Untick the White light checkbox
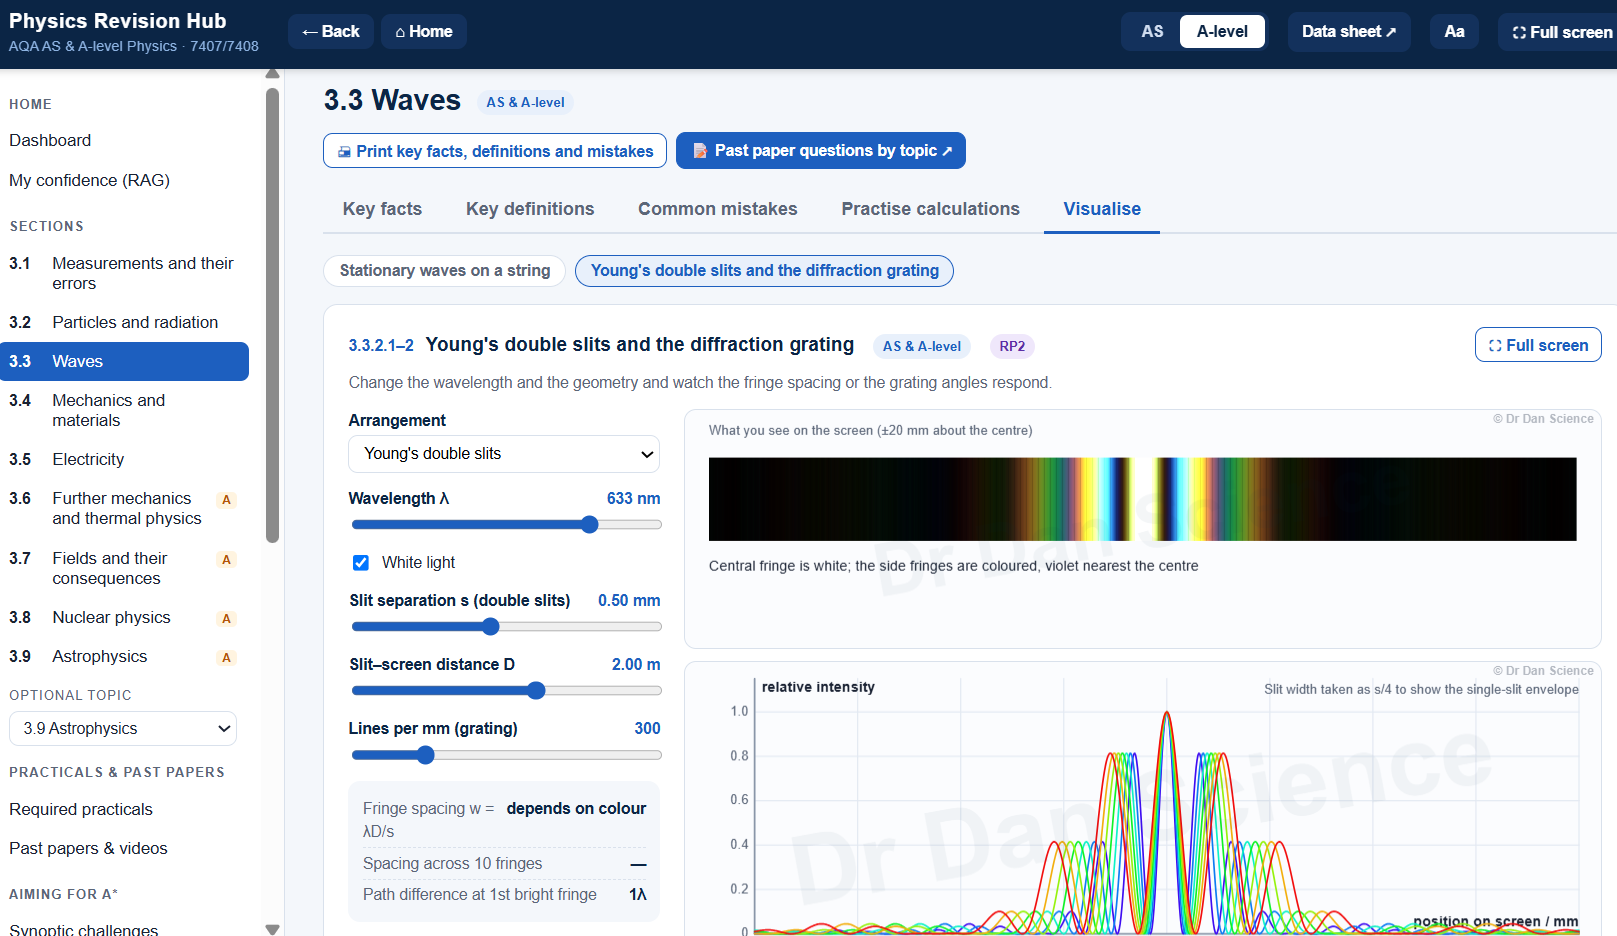Screen dimensions: 1617x936 [361, 563]
